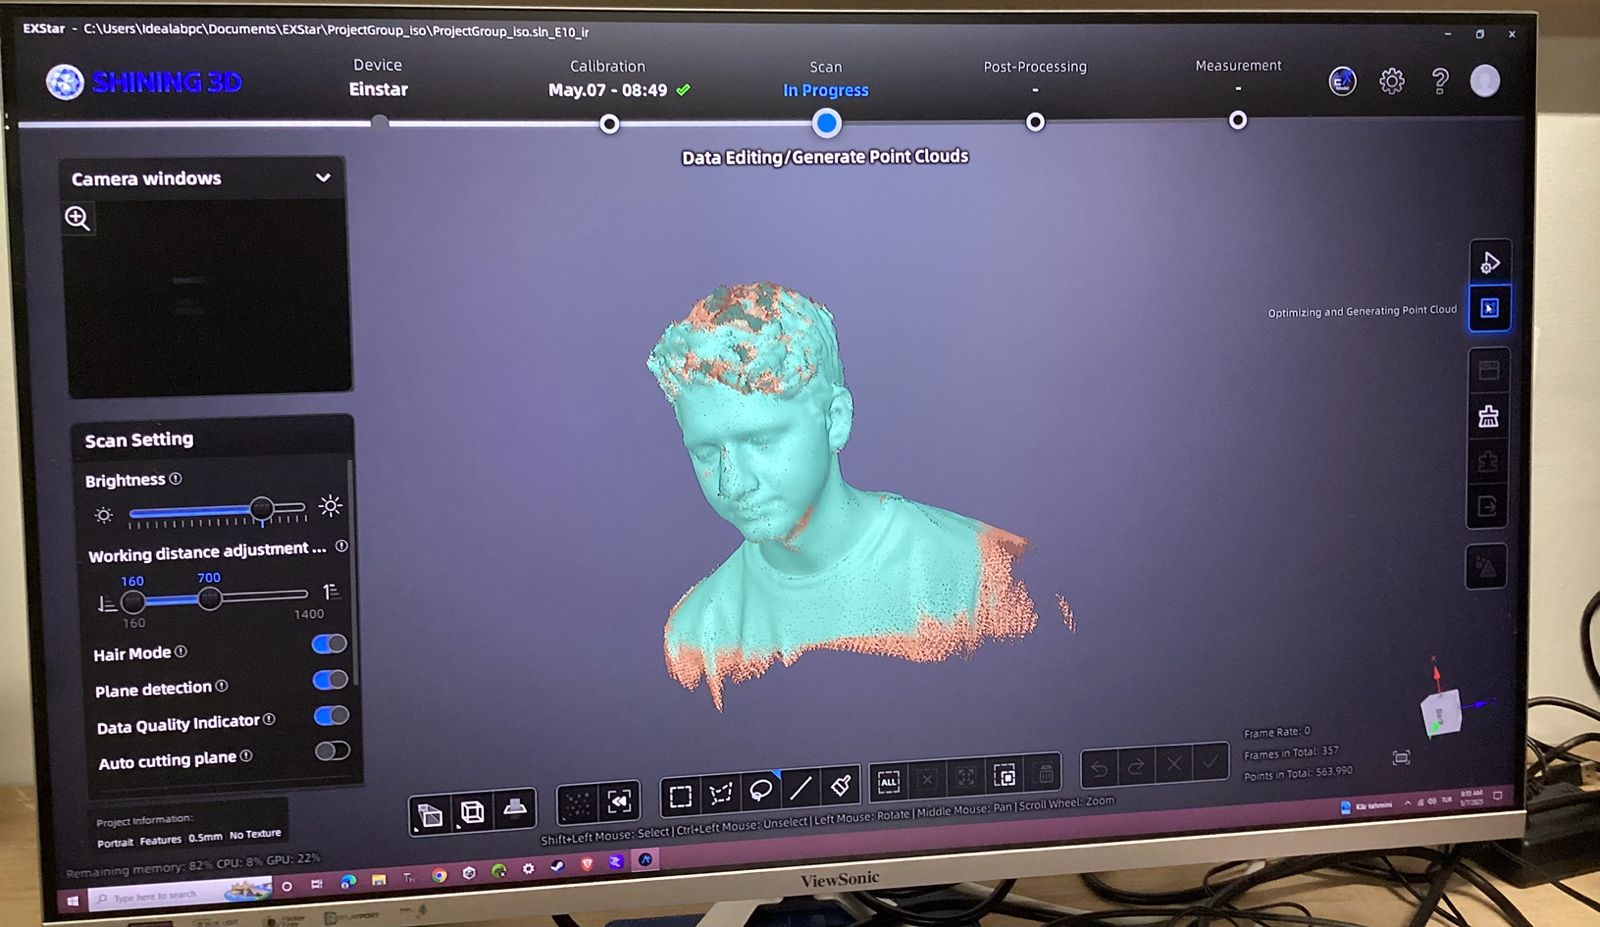The height and width of the screenshot is (927, 1600).
Task: Click the 'Frames in Total: 357' readout
Action: click(x=1291, y=753)
